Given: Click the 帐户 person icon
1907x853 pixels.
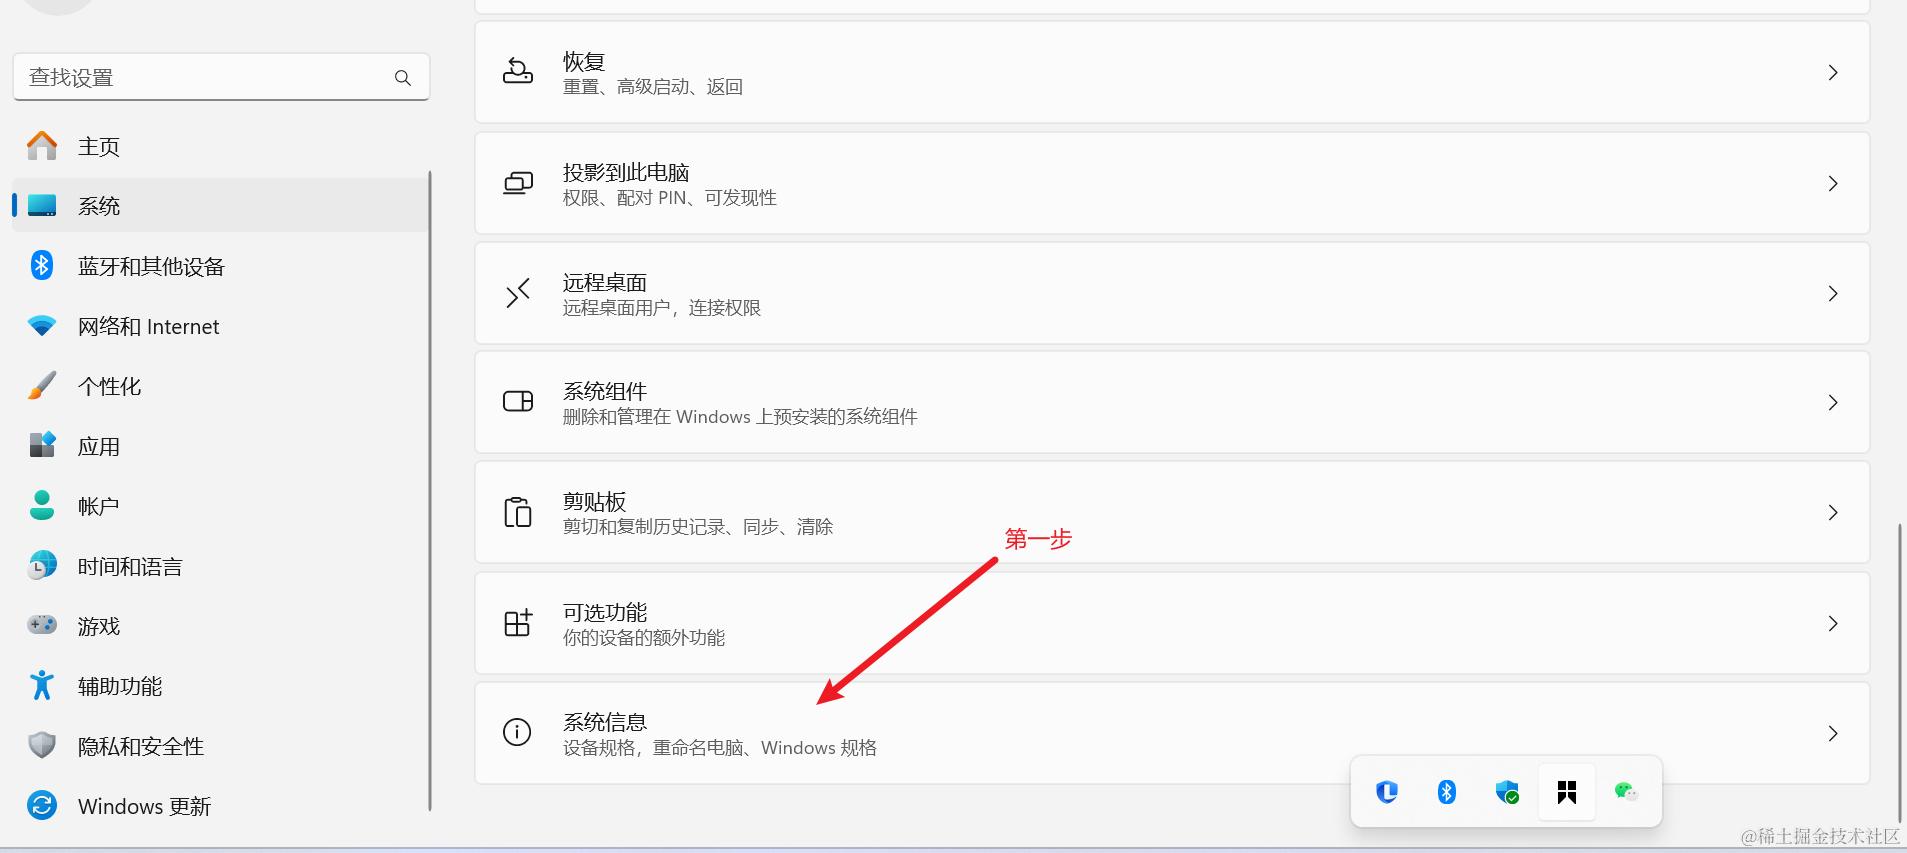Looking at the screenshot, I should point(42,505).
